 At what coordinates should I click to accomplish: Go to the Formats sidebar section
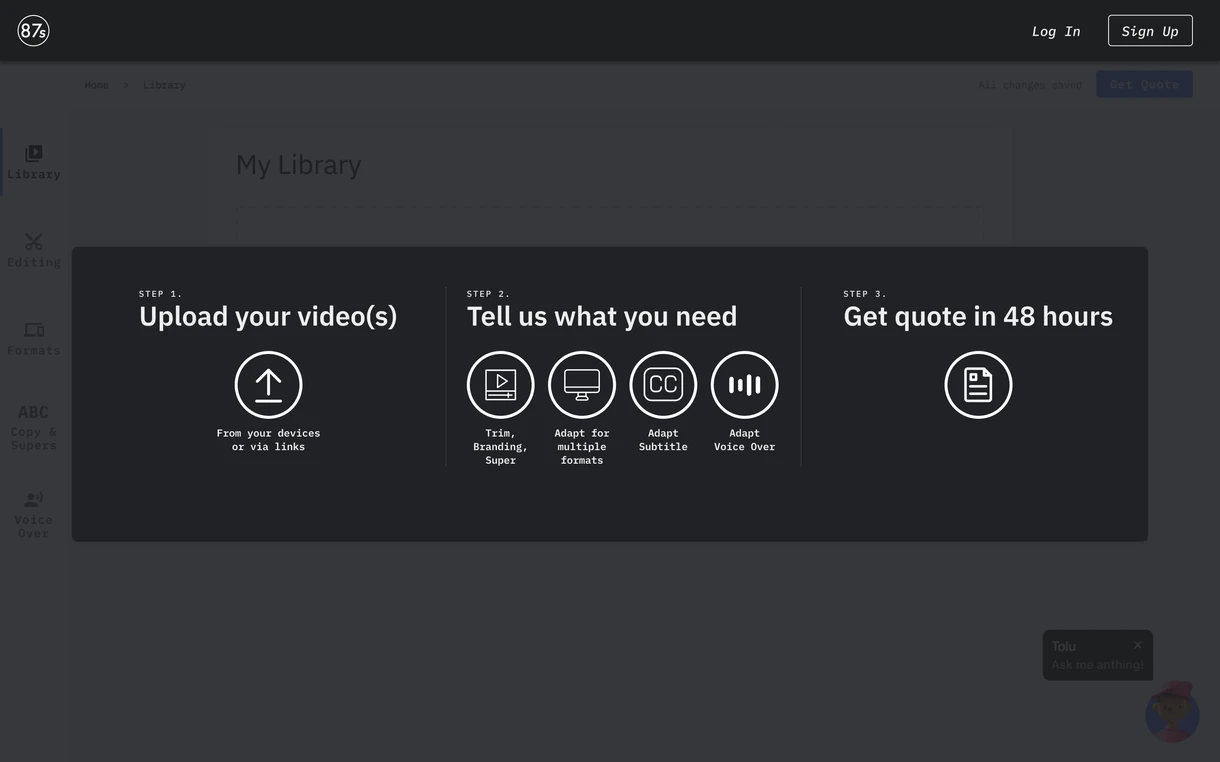(x=34, y=338)
